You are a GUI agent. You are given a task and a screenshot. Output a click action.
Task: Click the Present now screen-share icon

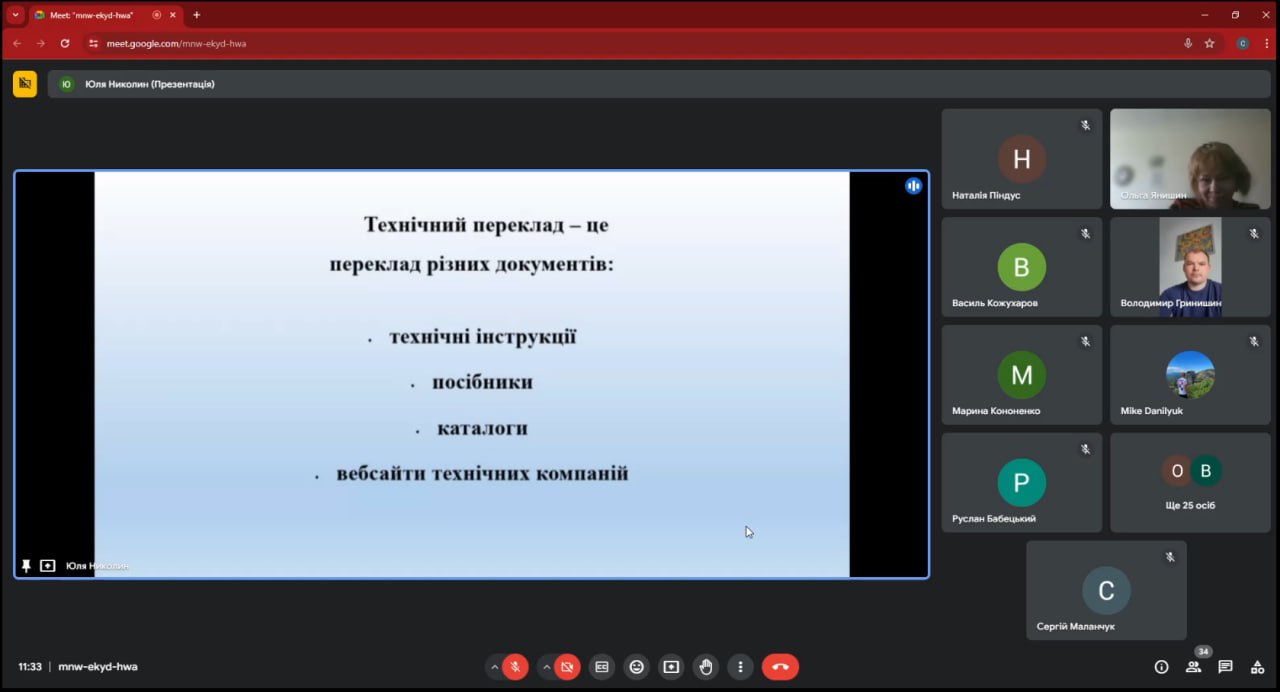pos(671,667)
